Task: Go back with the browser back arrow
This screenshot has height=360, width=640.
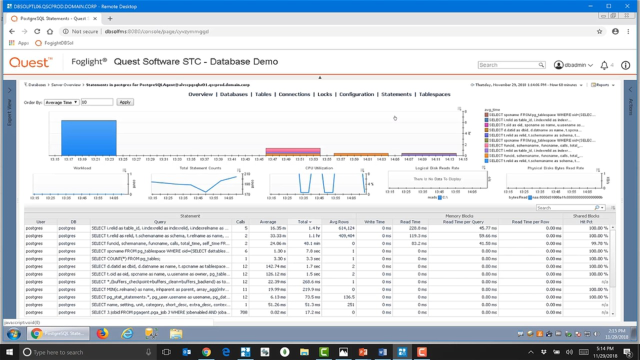Action: click(12, 31)
